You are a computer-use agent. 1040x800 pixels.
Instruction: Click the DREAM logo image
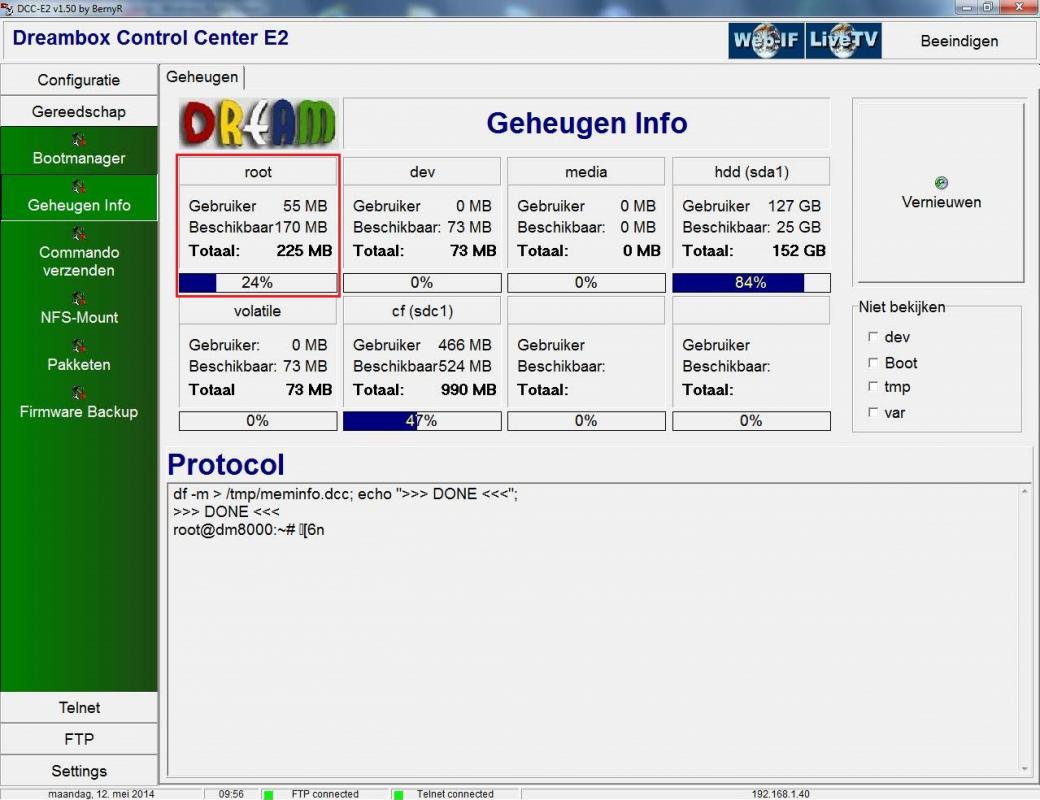tap(259, 123)
